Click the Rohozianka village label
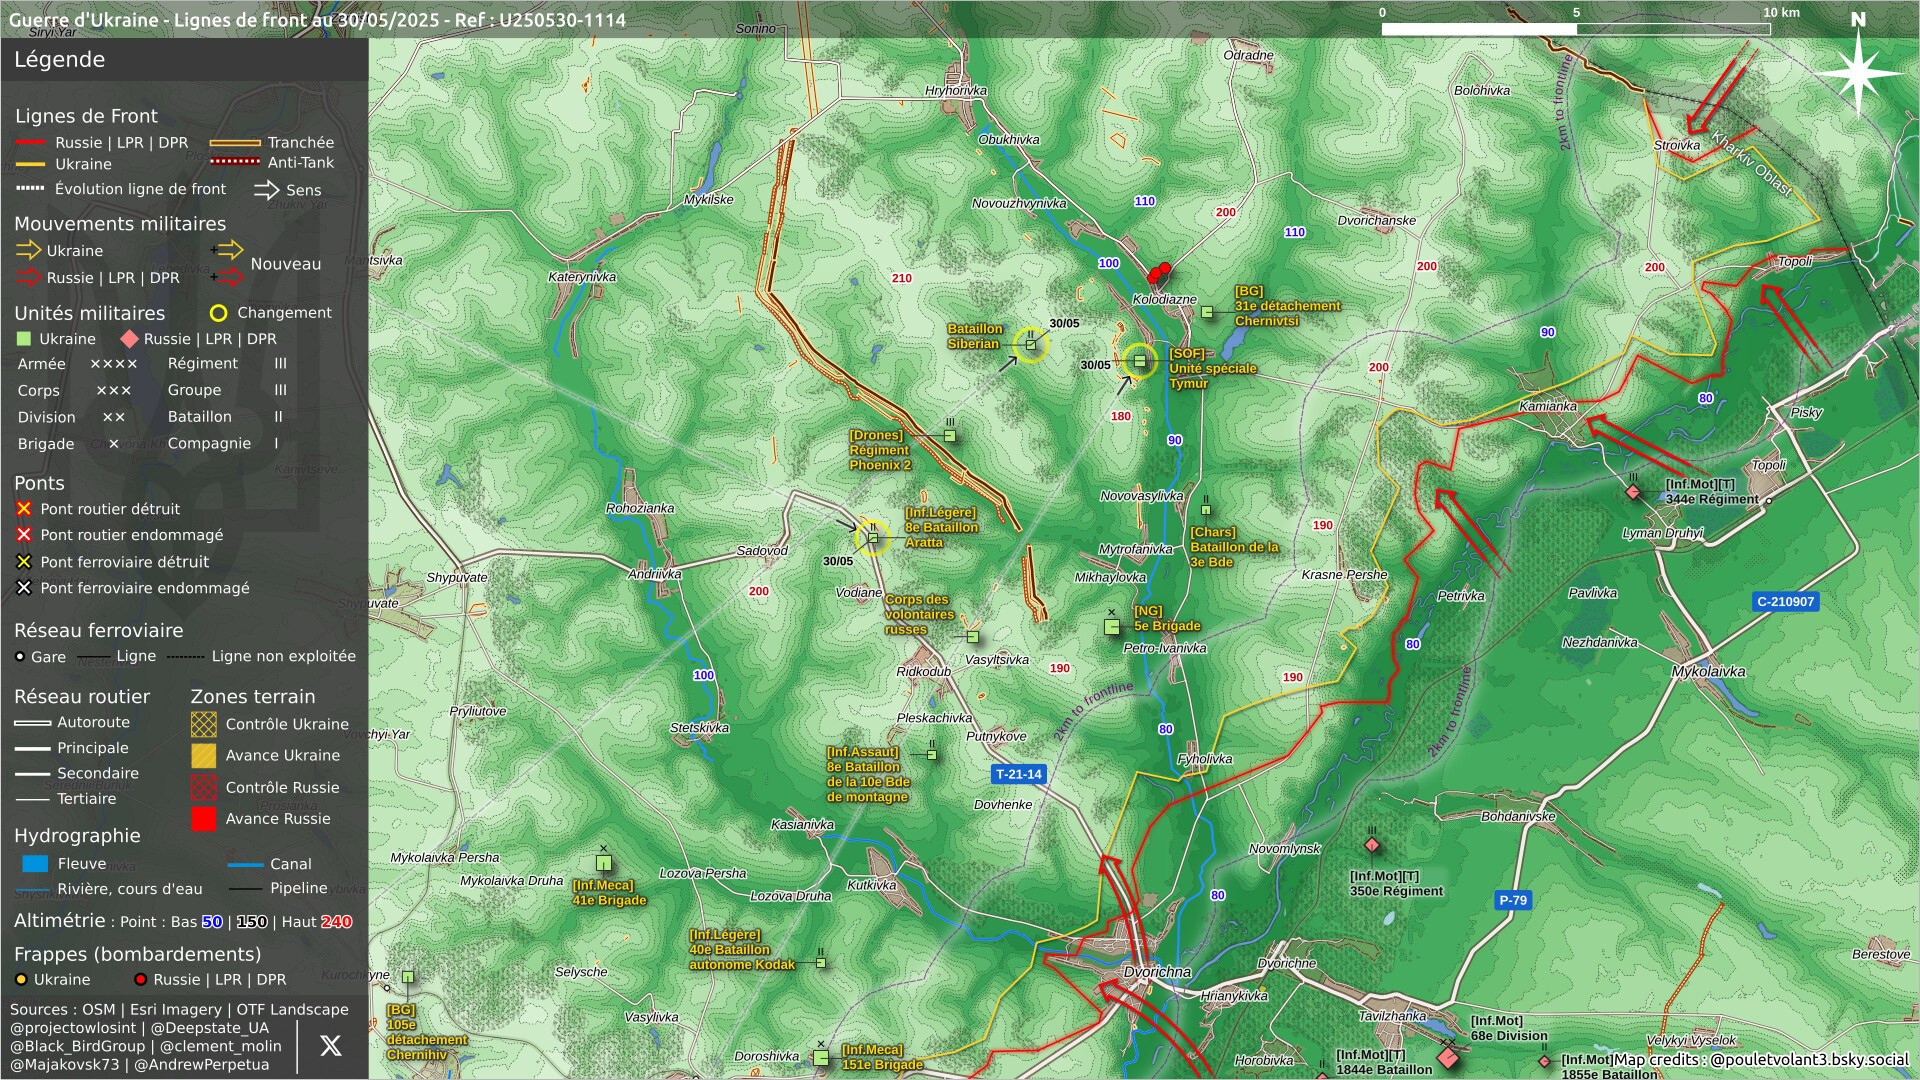 [x=640, y=508]
